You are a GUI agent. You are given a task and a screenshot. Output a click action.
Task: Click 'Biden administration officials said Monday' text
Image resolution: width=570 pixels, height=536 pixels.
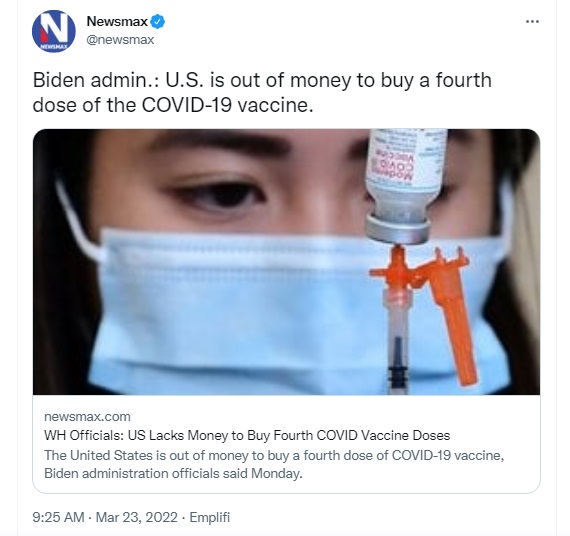(x=173, y=473)
